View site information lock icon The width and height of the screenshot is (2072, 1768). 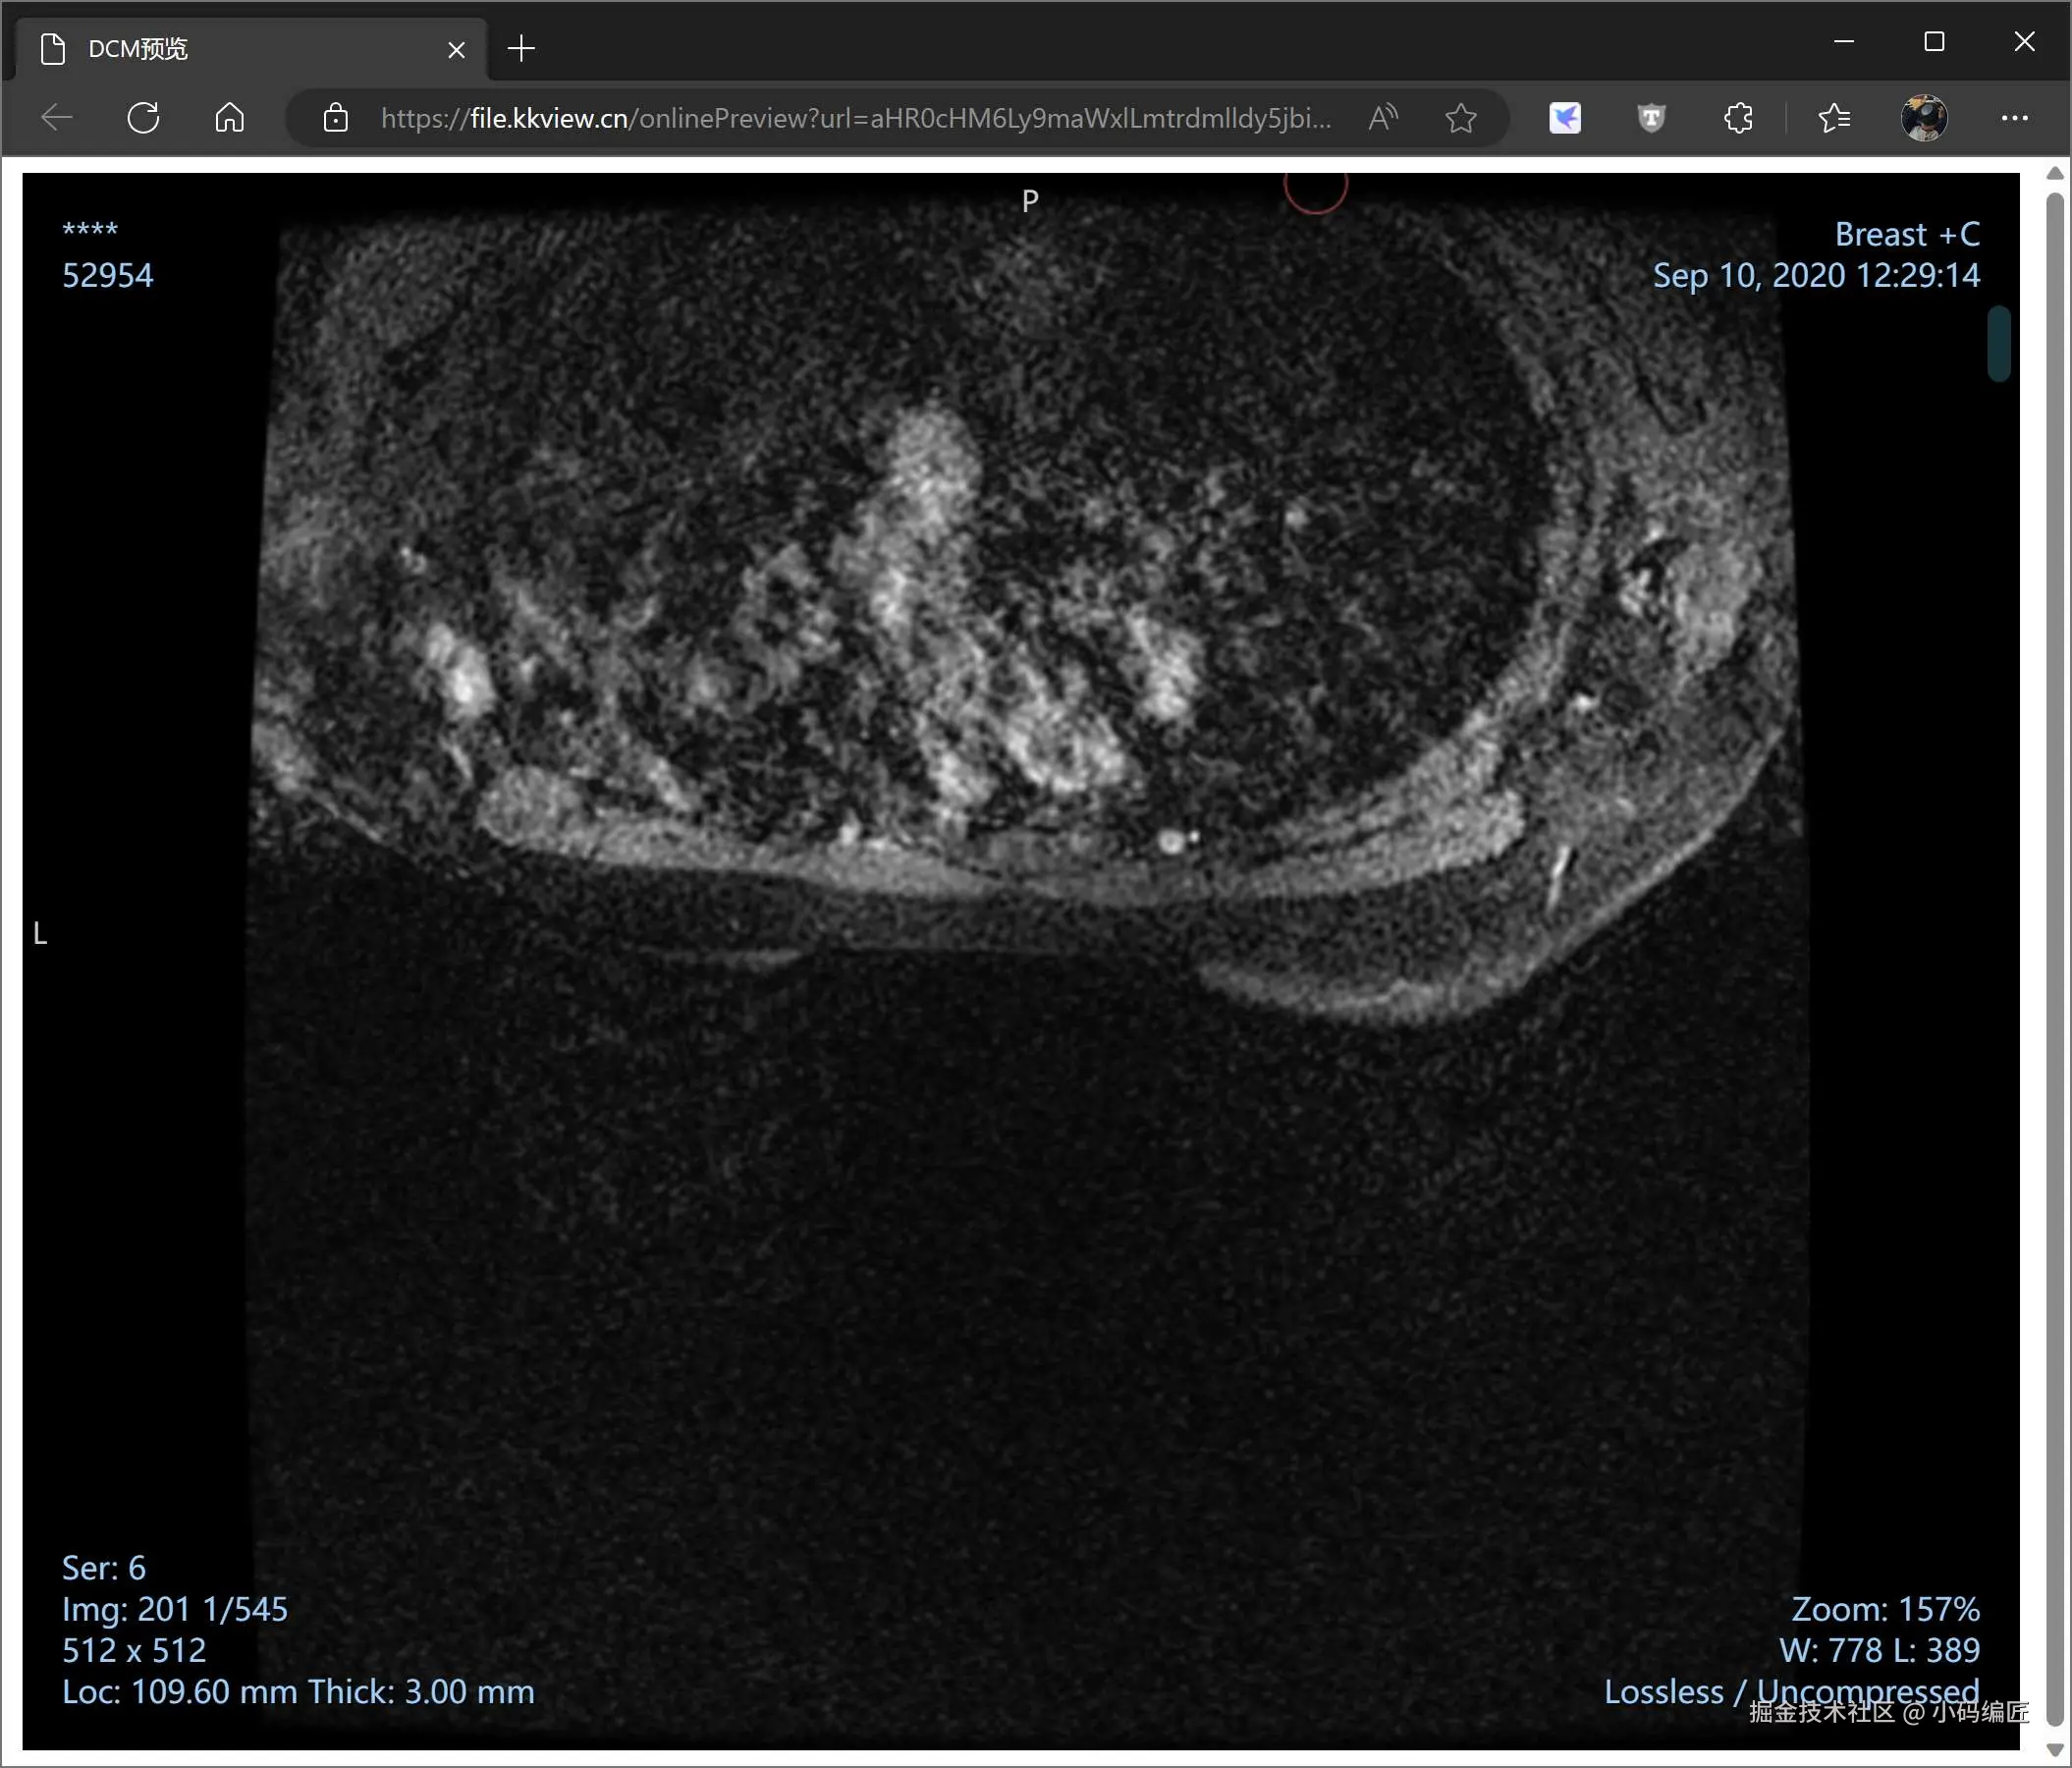click(x=336, y=118)
